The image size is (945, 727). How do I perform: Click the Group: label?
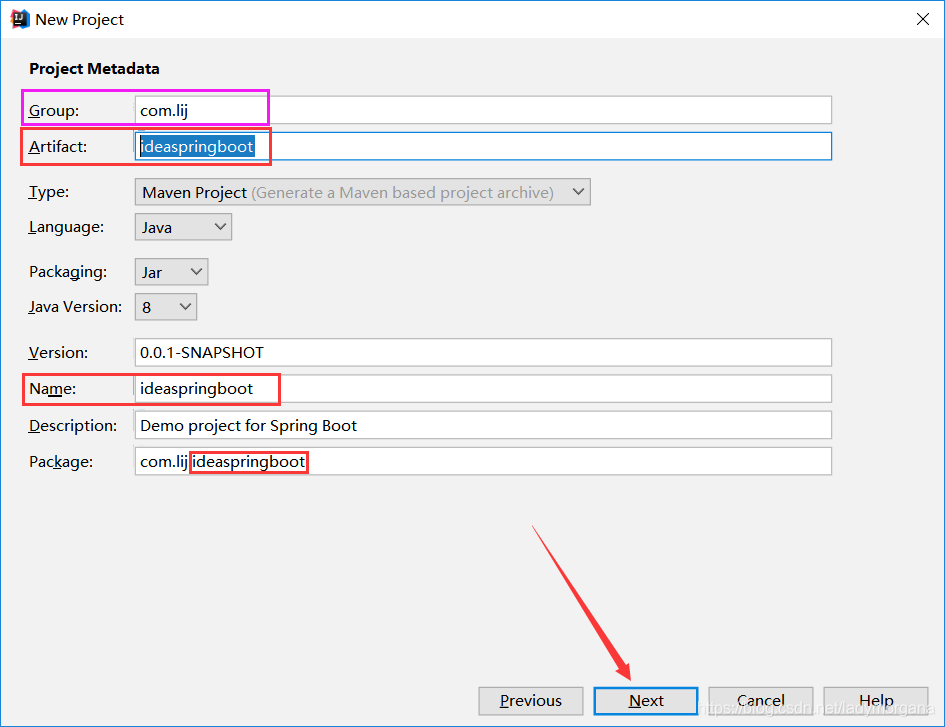point(54,111)
